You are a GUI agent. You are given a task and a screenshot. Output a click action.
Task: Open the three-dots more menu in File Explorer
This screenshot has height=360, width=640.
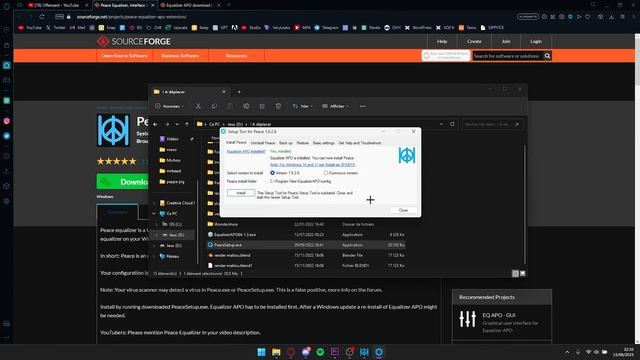362,106
